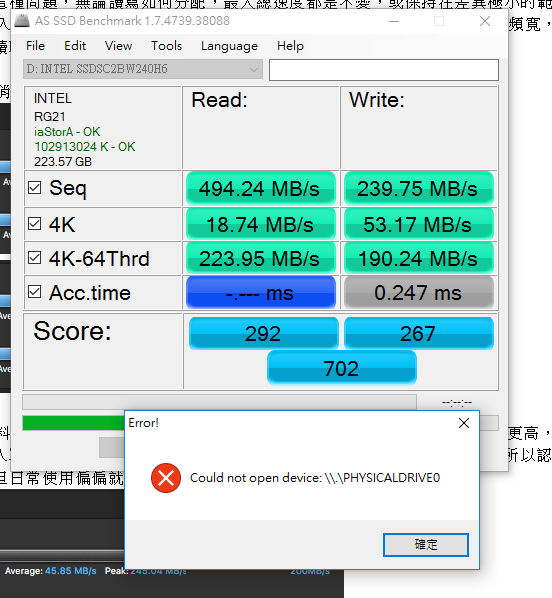The width and height of the screenshot is (552, 598).
Task: Open the Language menu
Action: (229, 46)
